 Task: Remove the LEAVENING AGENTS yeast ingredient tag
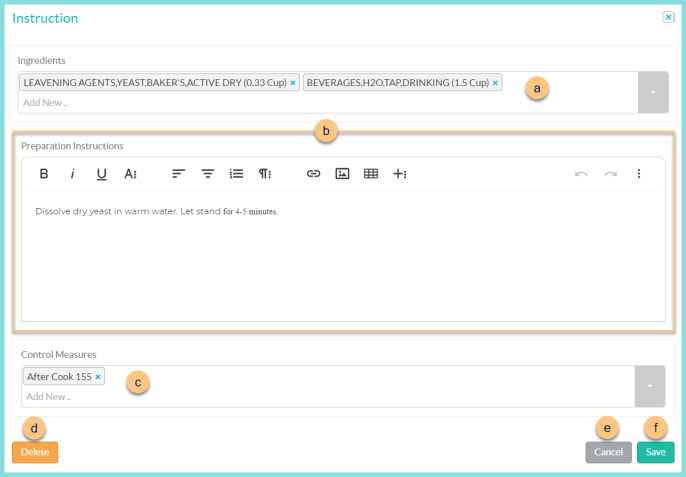[x=293, y=83]
